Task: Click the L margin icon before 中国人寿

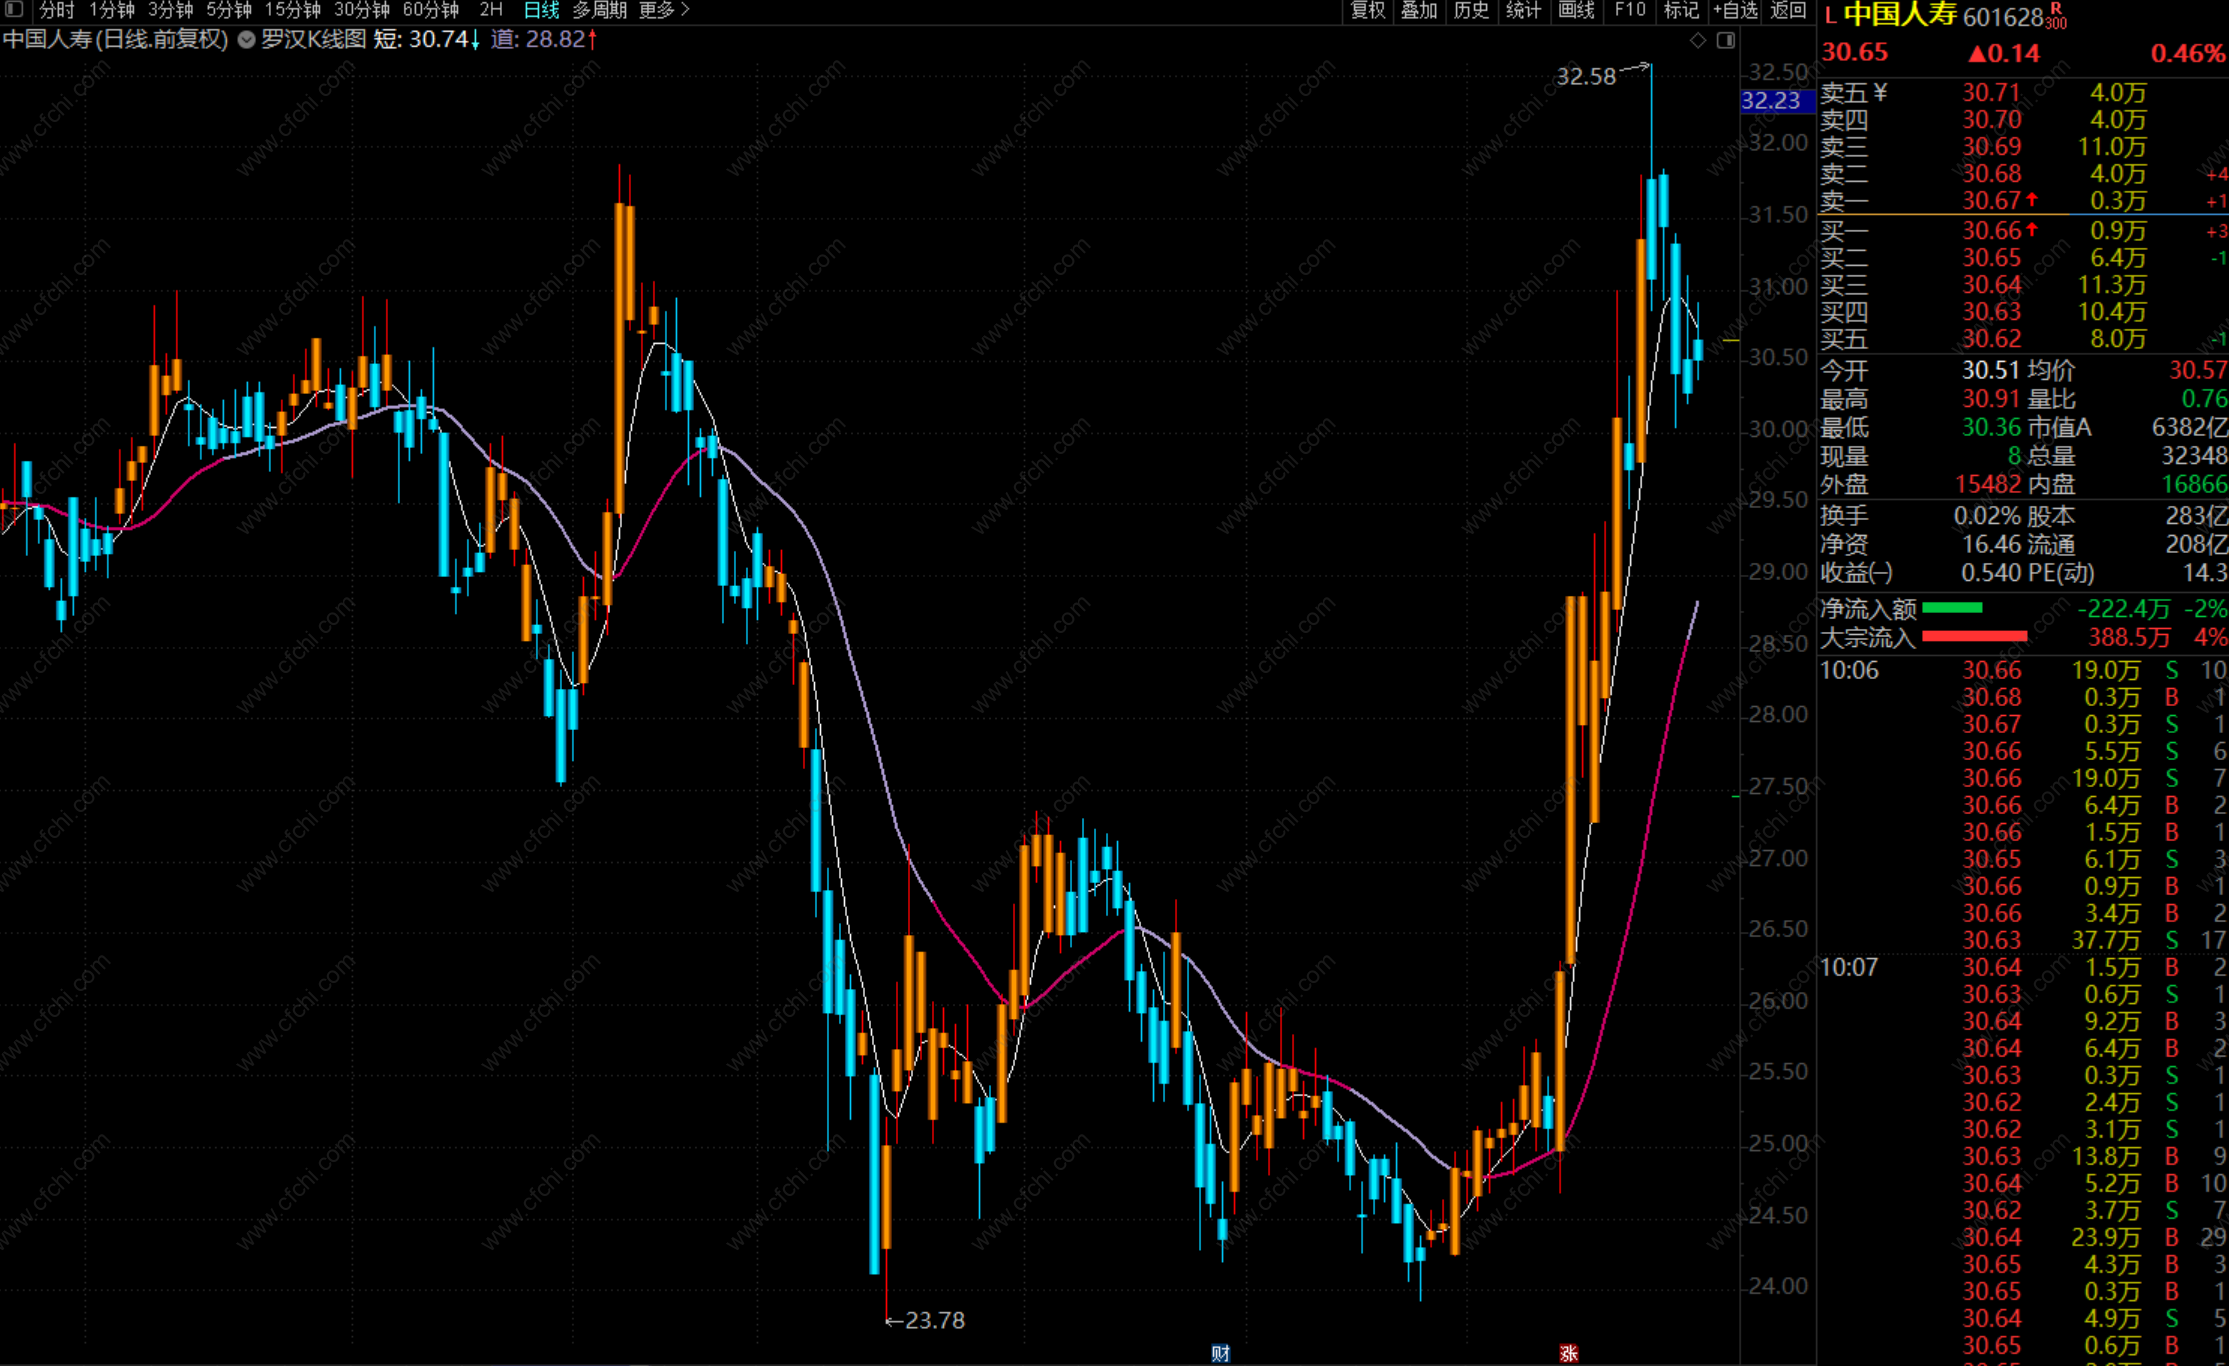Action: [1830, 16]
